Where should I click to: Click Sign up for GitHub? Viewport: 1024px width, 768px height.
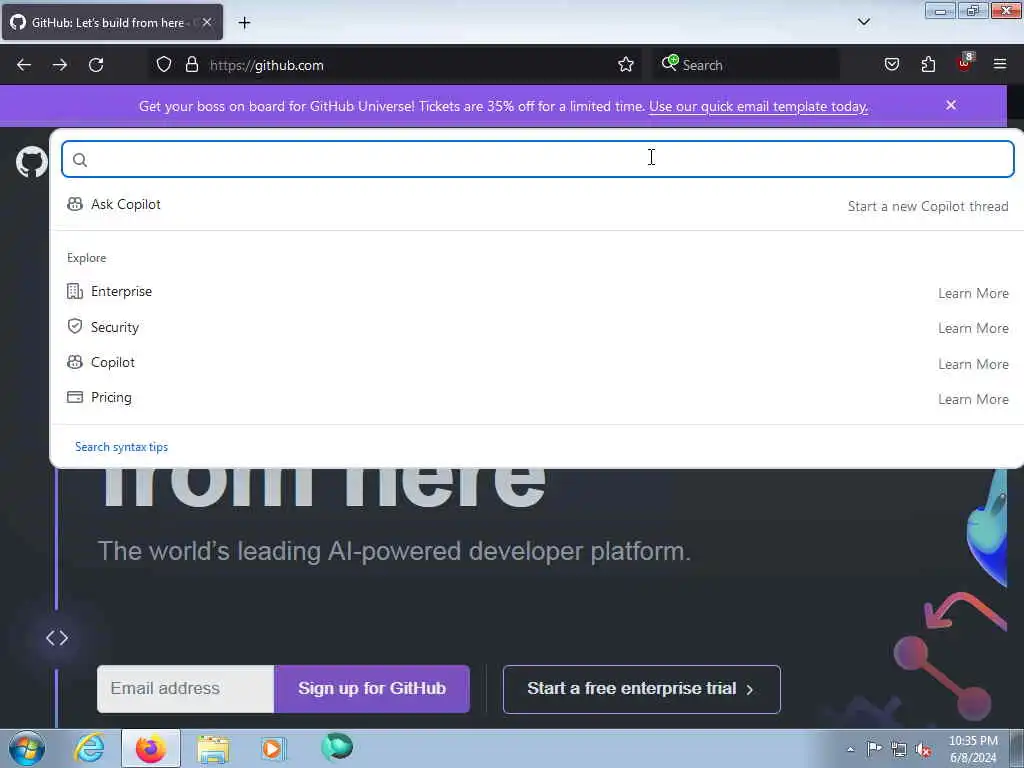(372, 689)
